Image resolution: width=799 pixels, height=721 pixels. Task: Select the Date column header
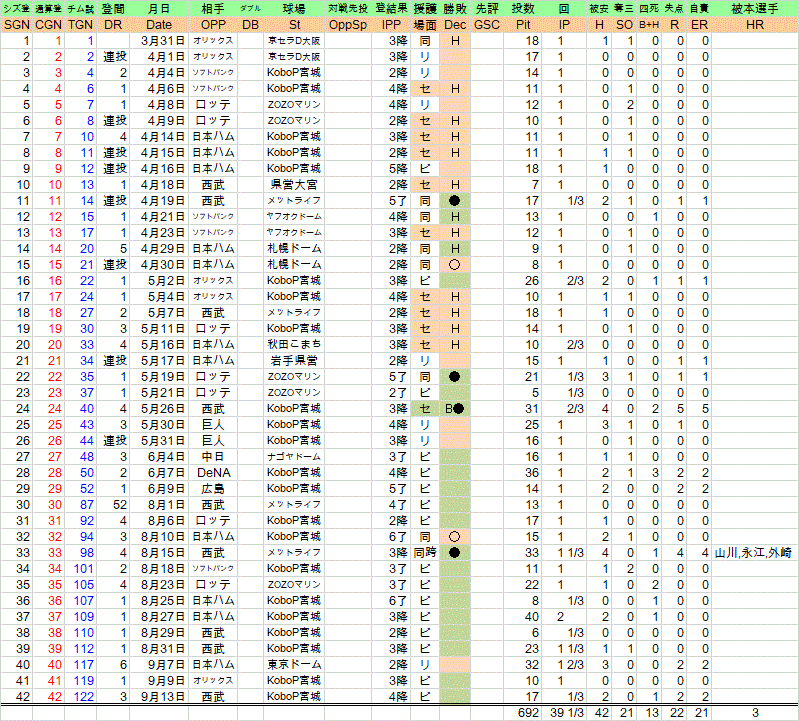[x=159, y=25]
